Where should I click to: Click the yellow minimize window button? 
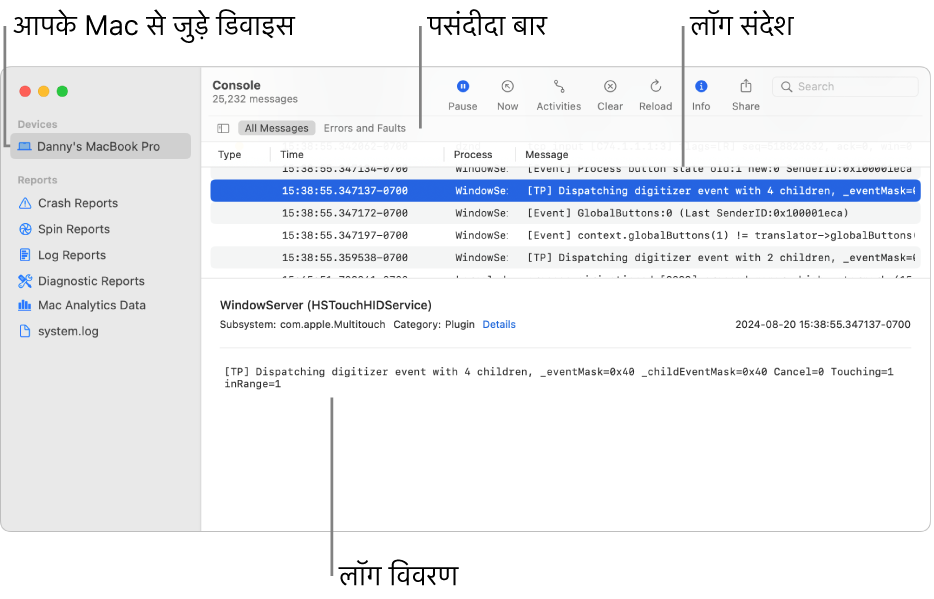tap(43, 91)
